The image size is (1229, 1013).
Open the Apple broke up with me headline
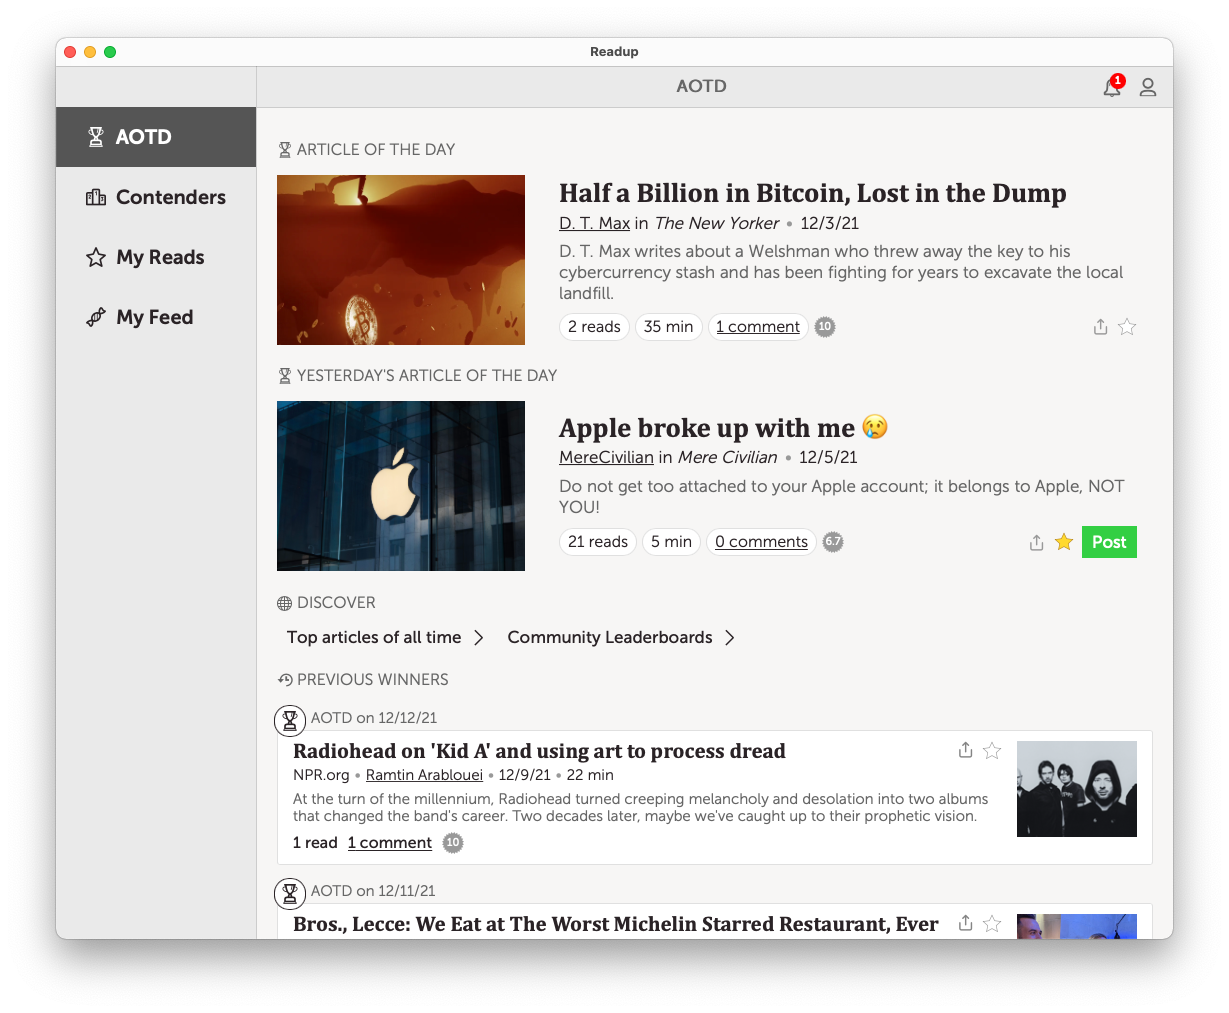pos(723,428)
